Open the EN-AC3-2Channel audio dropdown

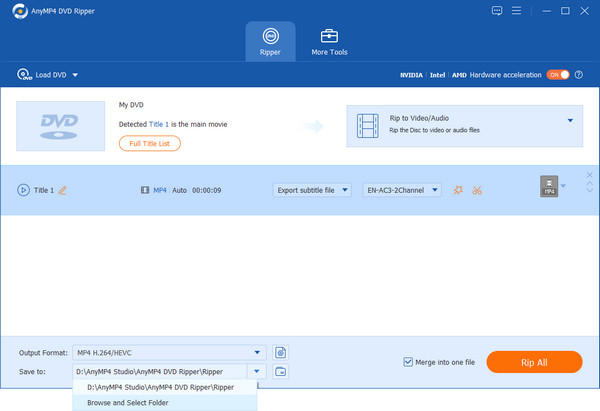(401, 190)
